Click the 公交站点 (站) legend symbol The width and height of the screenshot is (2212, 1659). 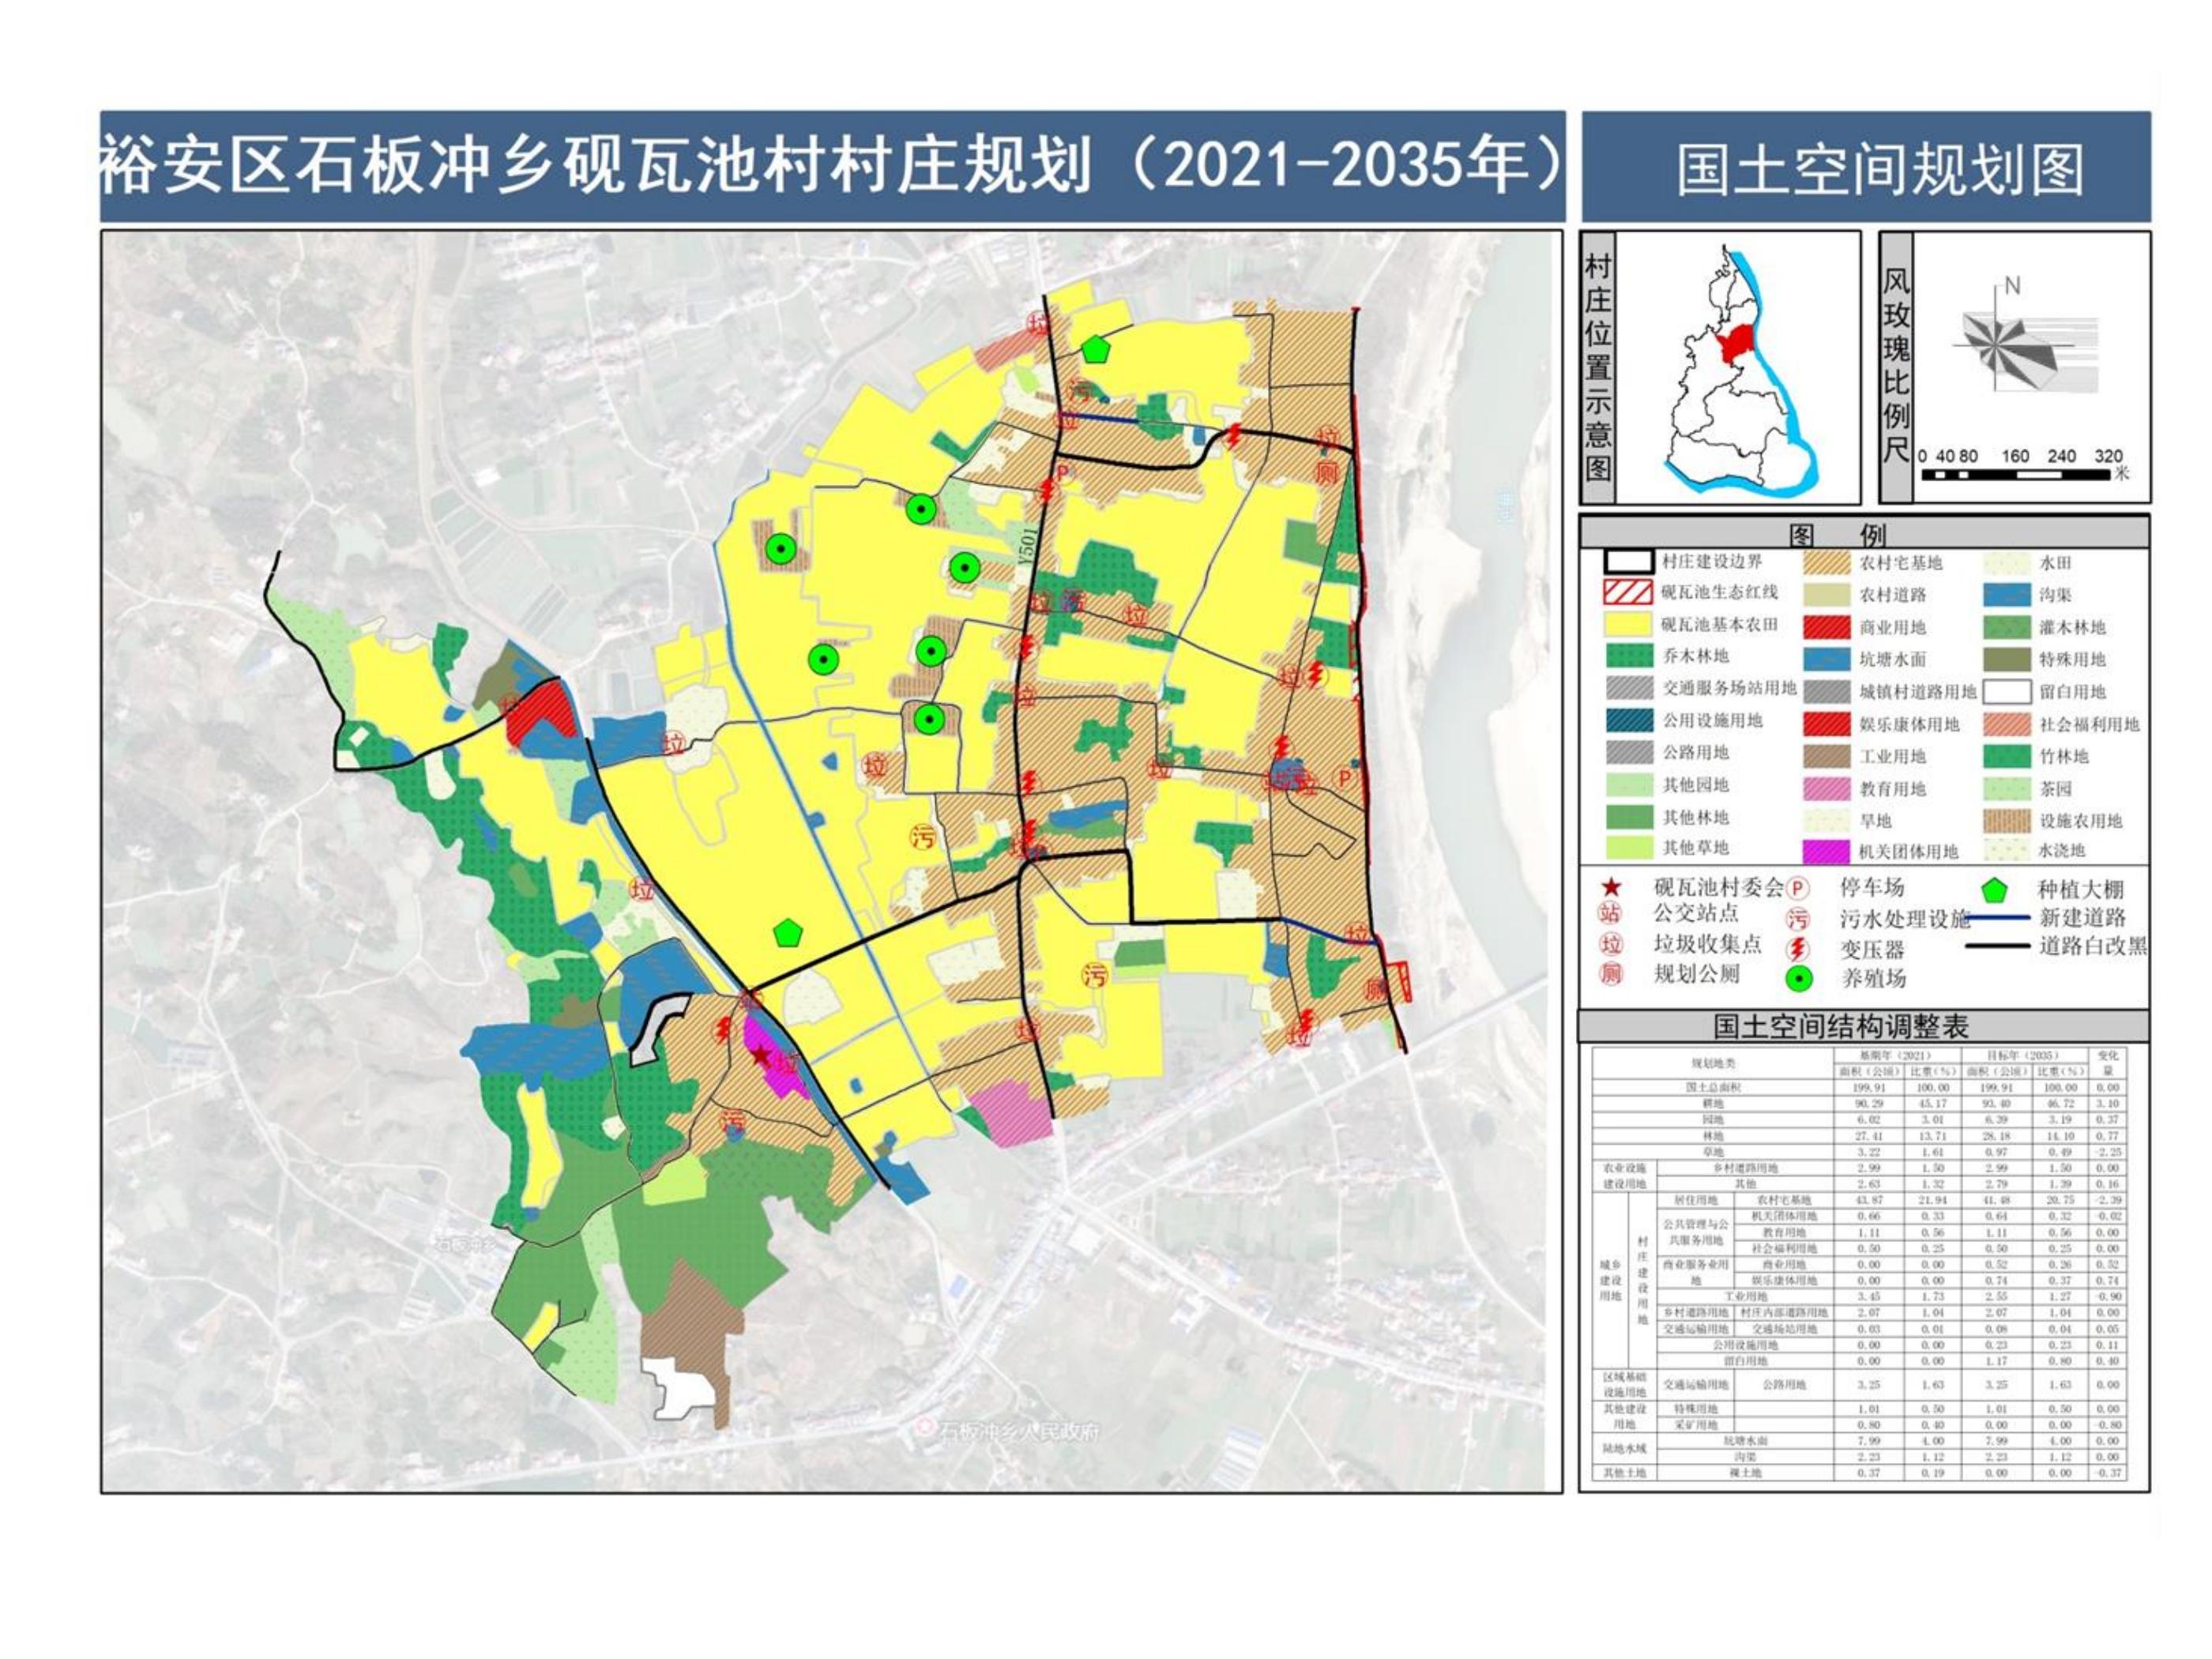[1611, 912]
